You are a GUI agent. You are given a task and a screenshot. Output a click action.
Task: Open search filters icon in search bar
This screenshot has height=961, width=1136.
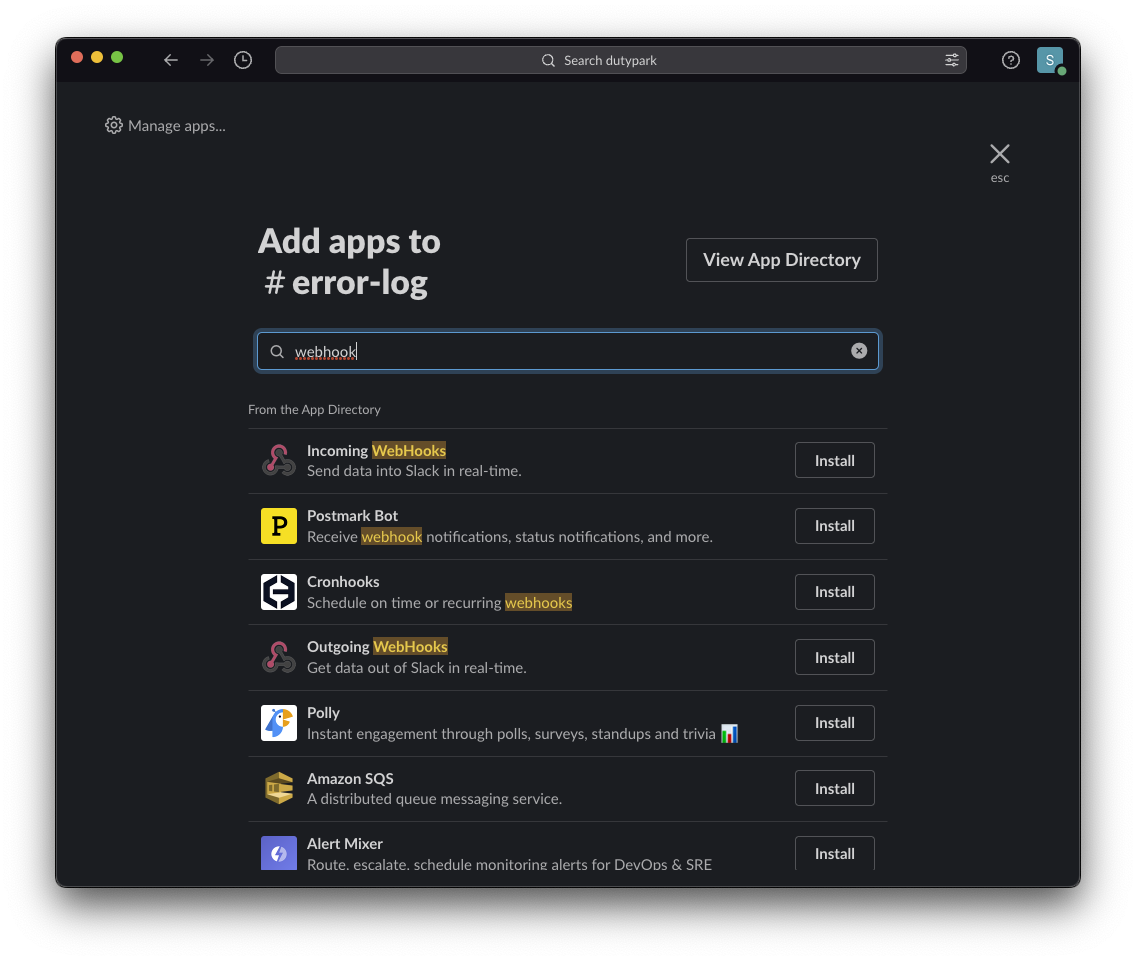951,60
